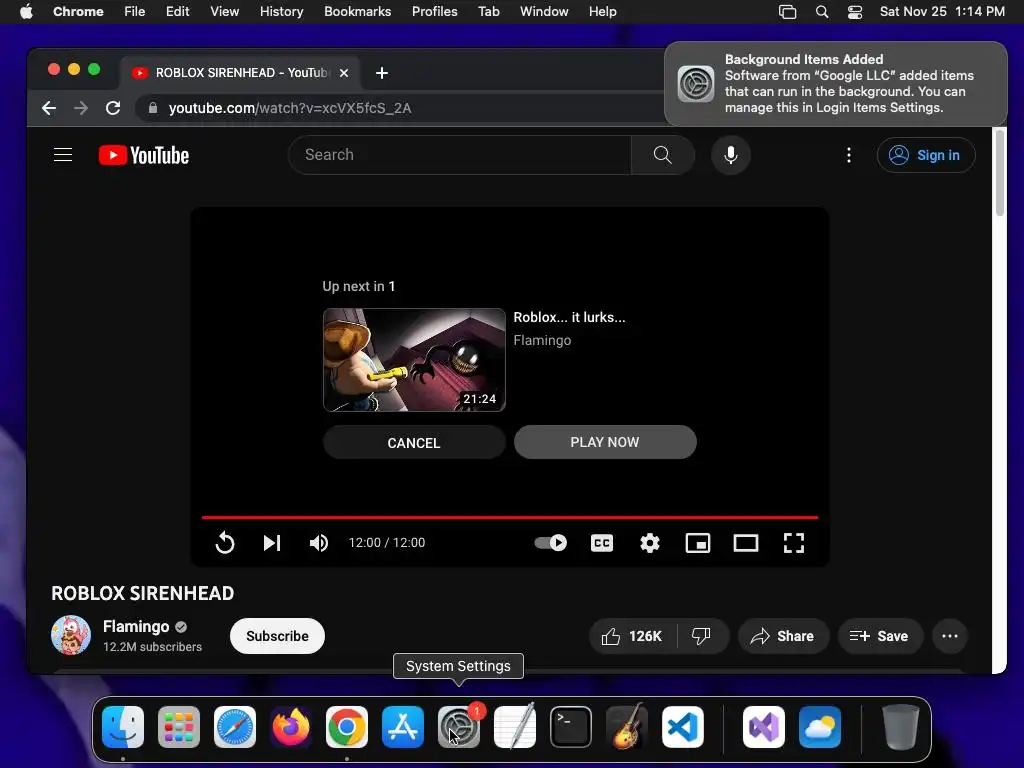Screen dimensions: 1024x768
Task: Click the ROBLOX SIRENHEAD video title
Action: point(142,593)
